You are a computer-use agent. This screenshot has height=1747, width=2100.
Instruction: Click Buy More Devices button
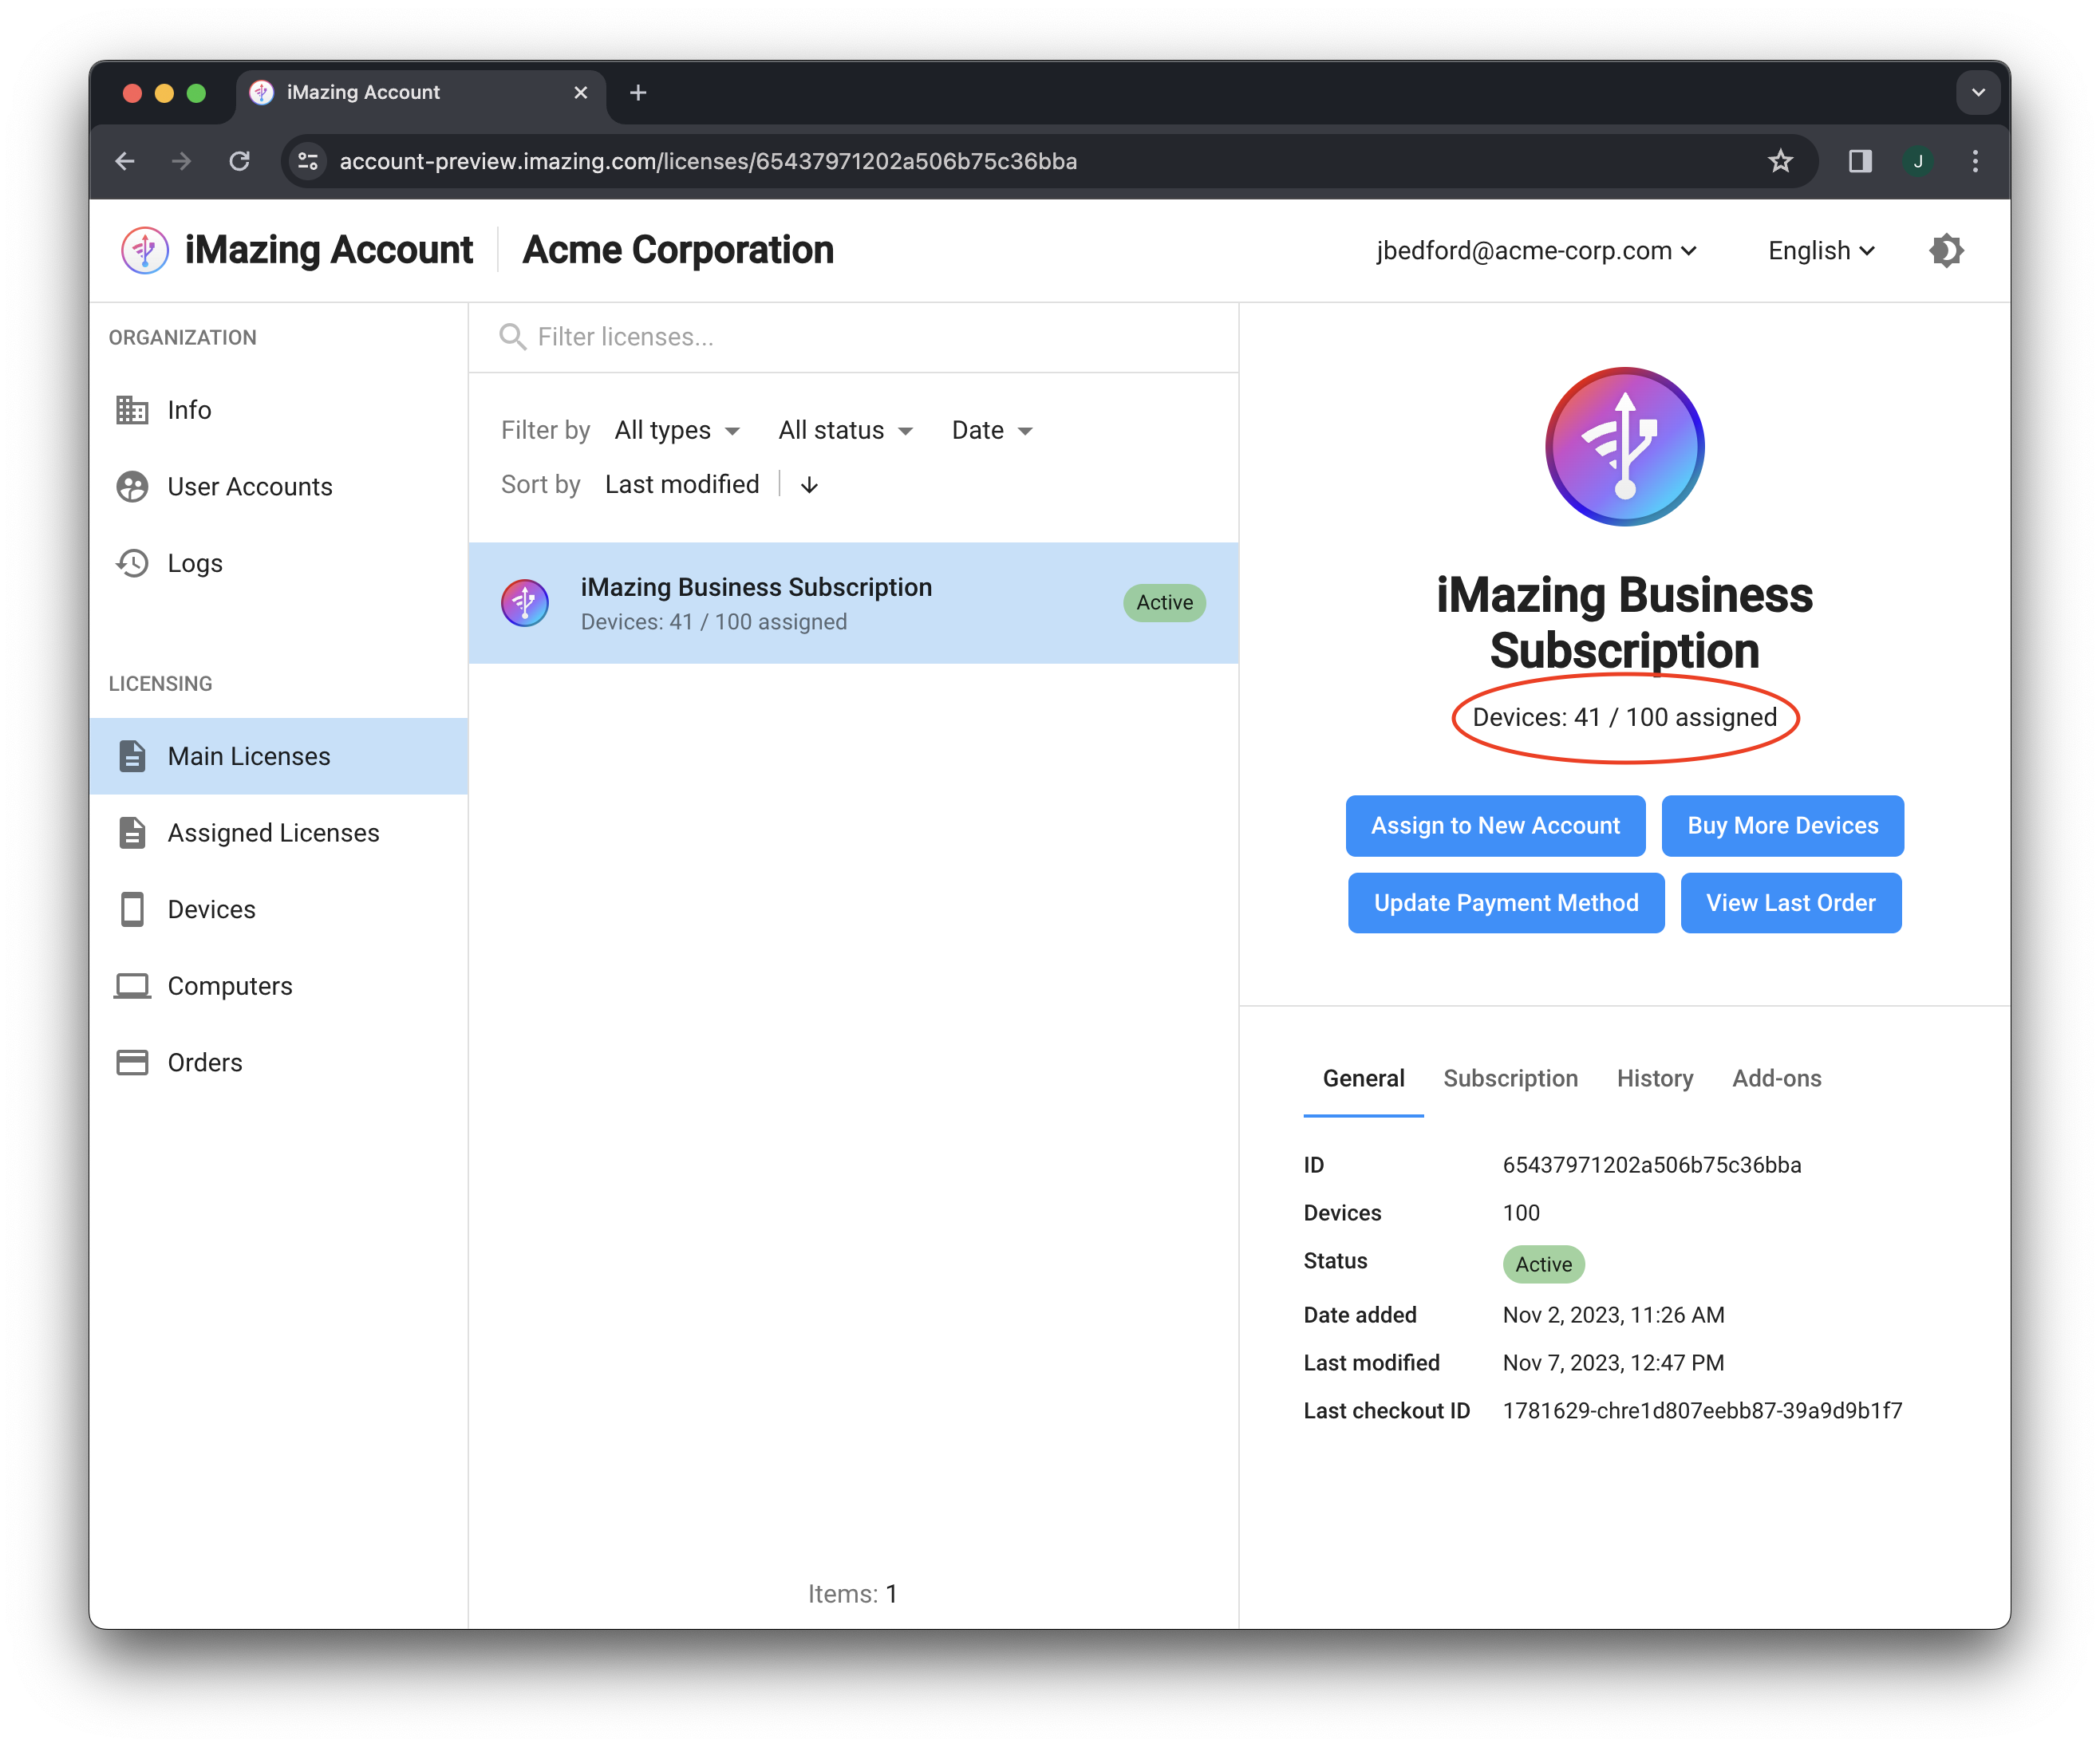pos(1782,826)
